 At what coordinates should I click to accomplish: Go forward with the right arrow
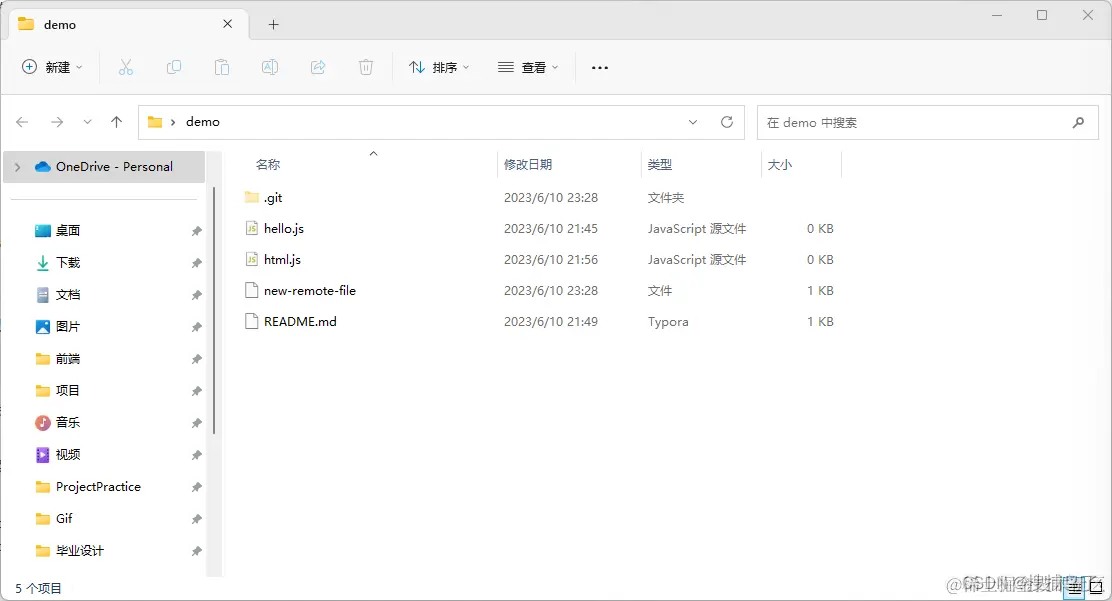pos(57,122)
